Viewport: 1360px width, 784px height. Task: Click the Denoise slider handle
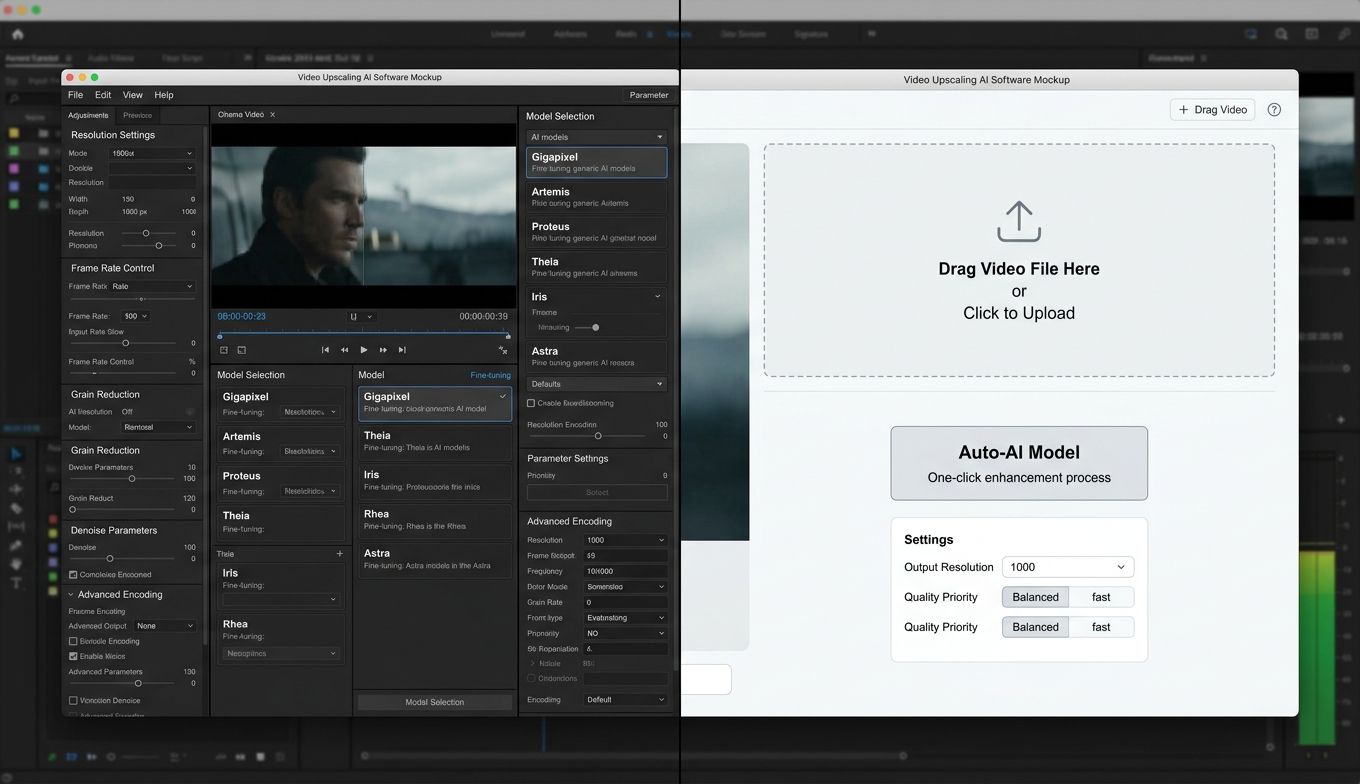tap(110, 559)
